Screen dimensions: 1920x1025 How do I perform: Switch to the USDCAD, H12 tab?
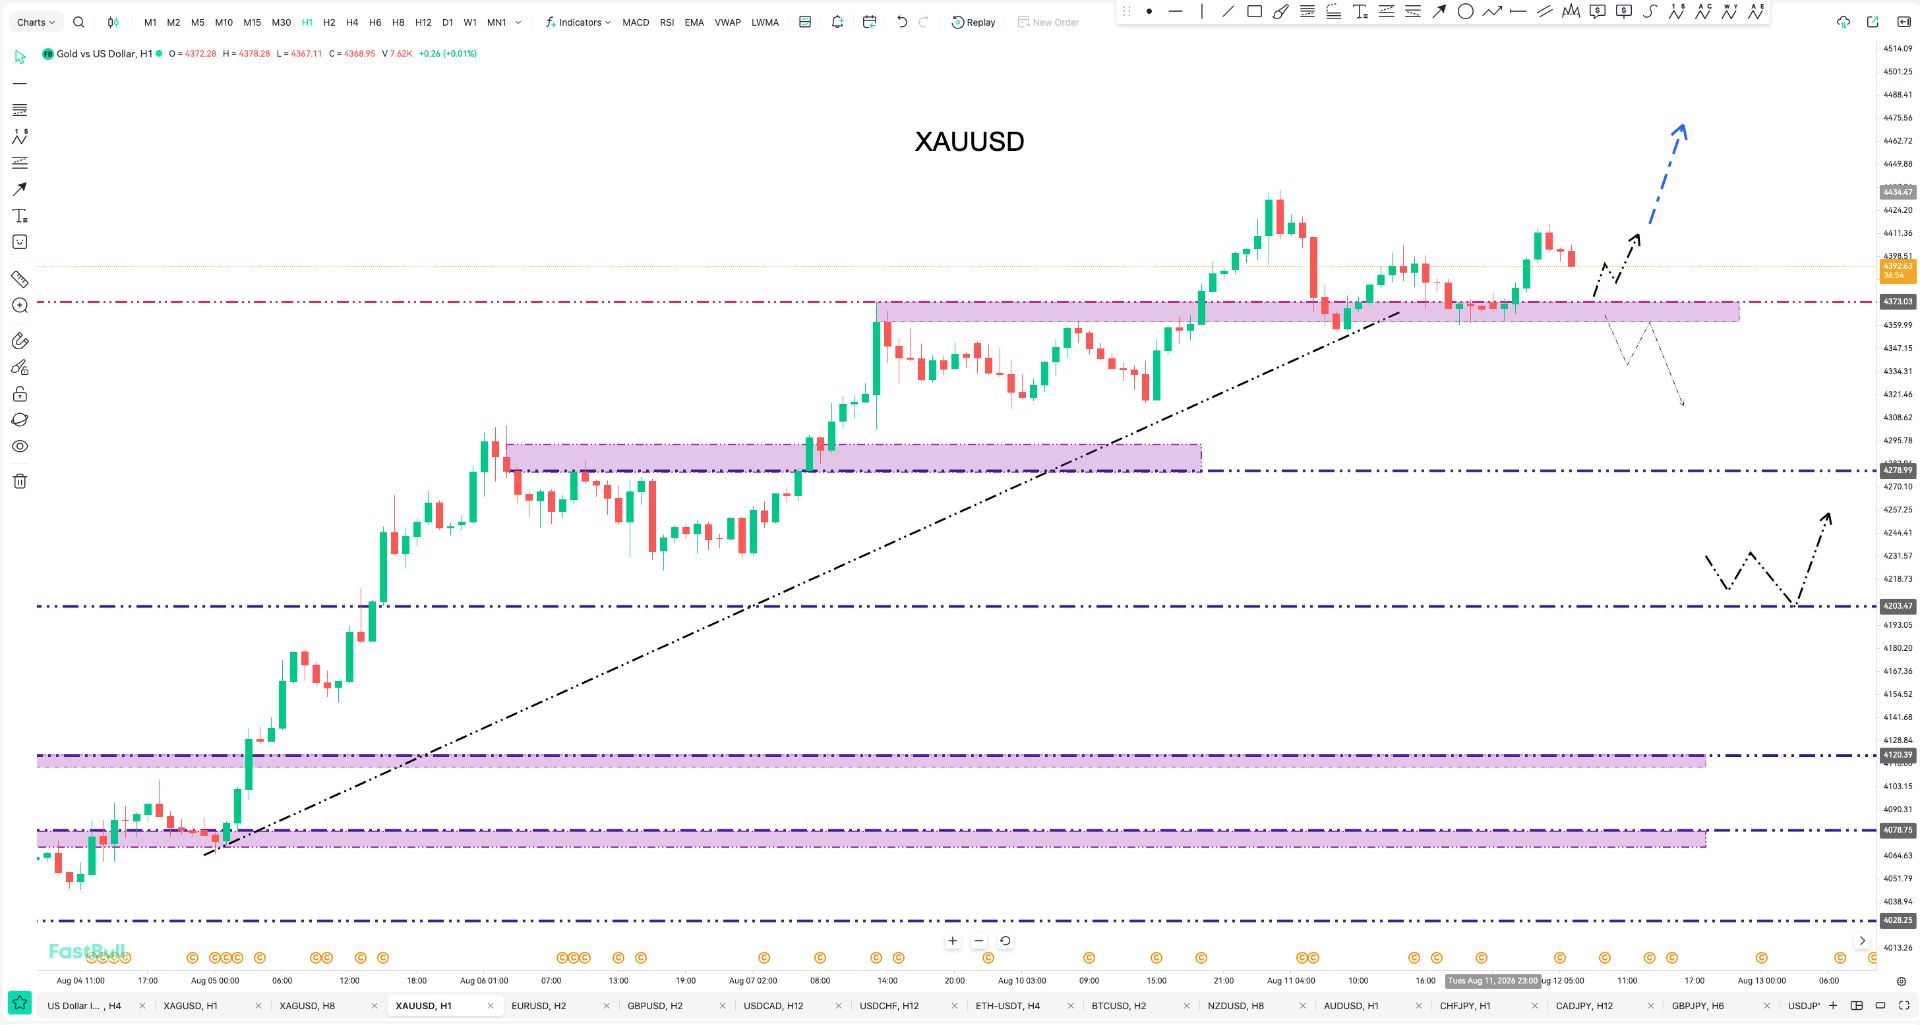point(773,1006)
